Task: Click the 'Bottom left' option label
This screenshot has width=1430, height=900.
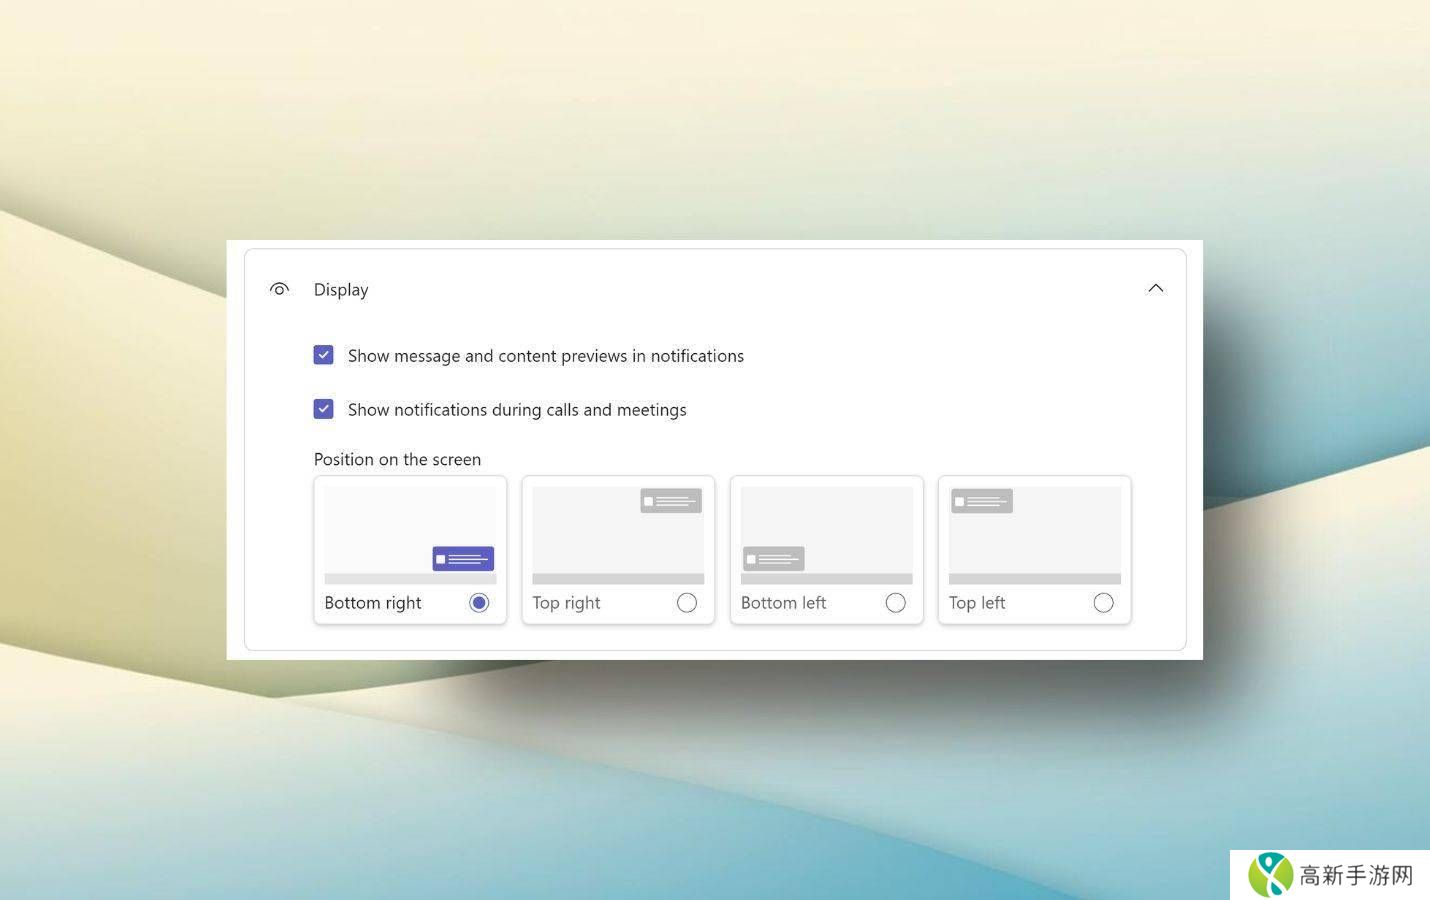Action: tap(783, 603)
